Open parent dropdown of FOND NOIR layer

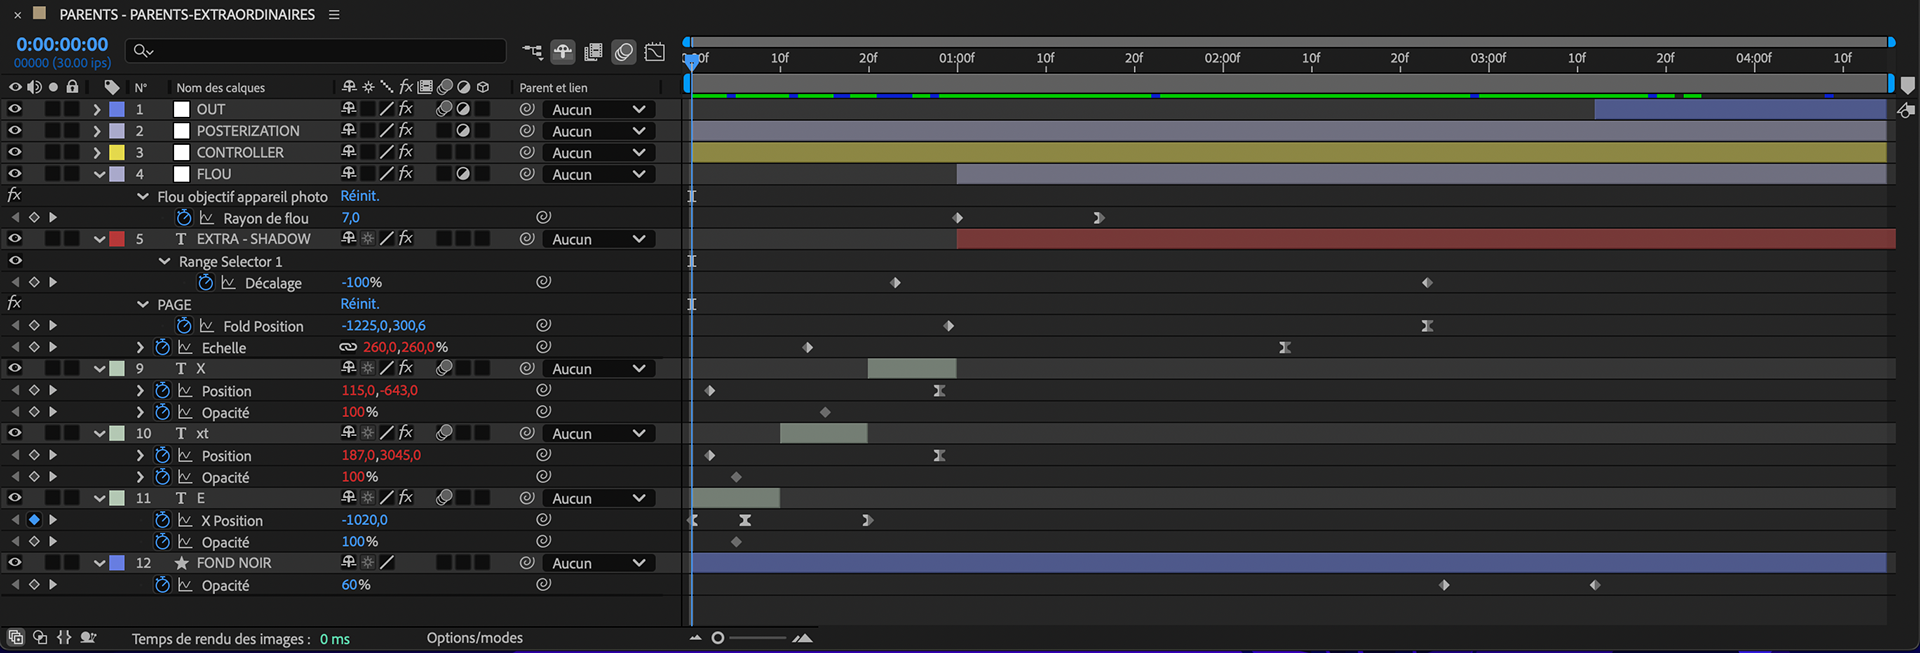coord(599,563)
